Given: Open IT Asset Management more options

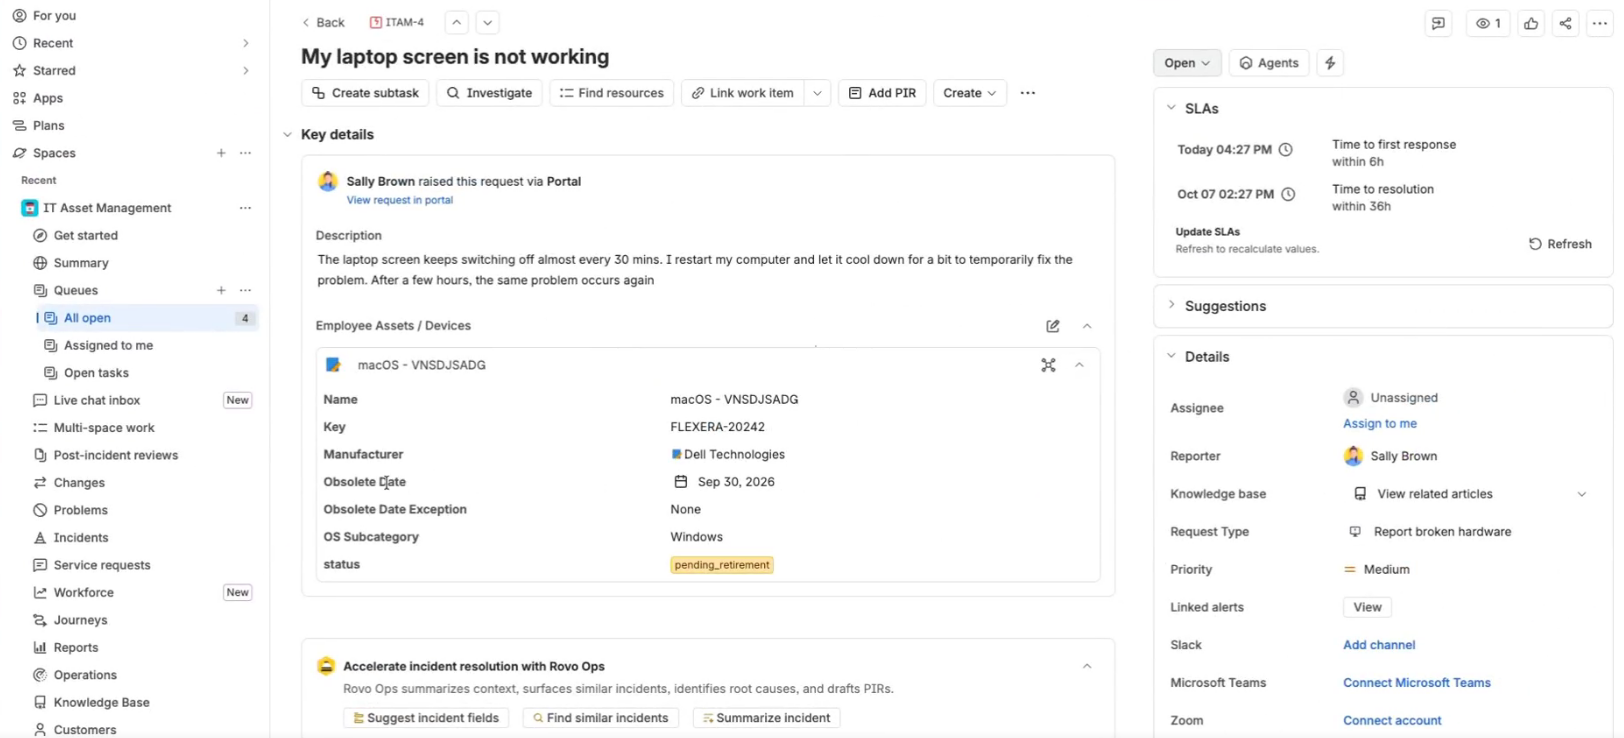Looking at the screenshot, I should click(246, 208).
